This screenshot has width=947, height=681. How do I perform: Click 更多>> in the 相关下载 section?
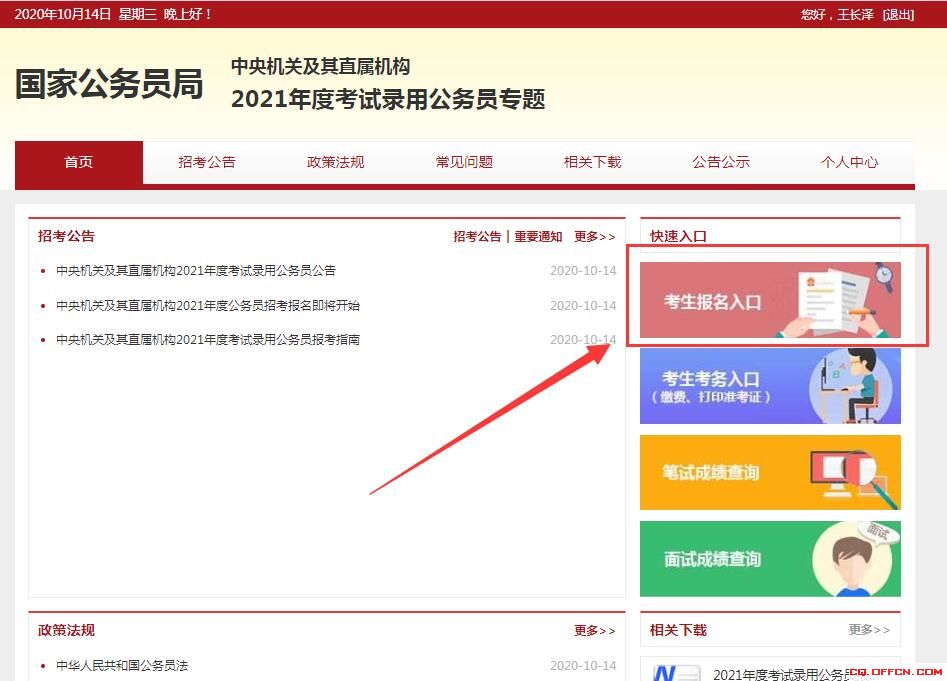point(869,630)
